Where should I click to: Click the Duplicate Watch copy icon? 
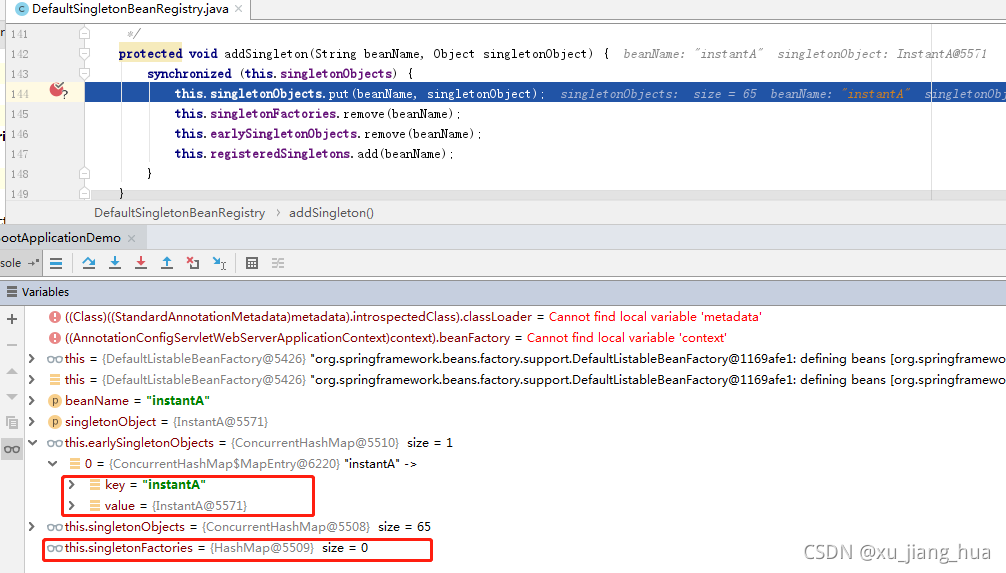[x=12, y=422]
